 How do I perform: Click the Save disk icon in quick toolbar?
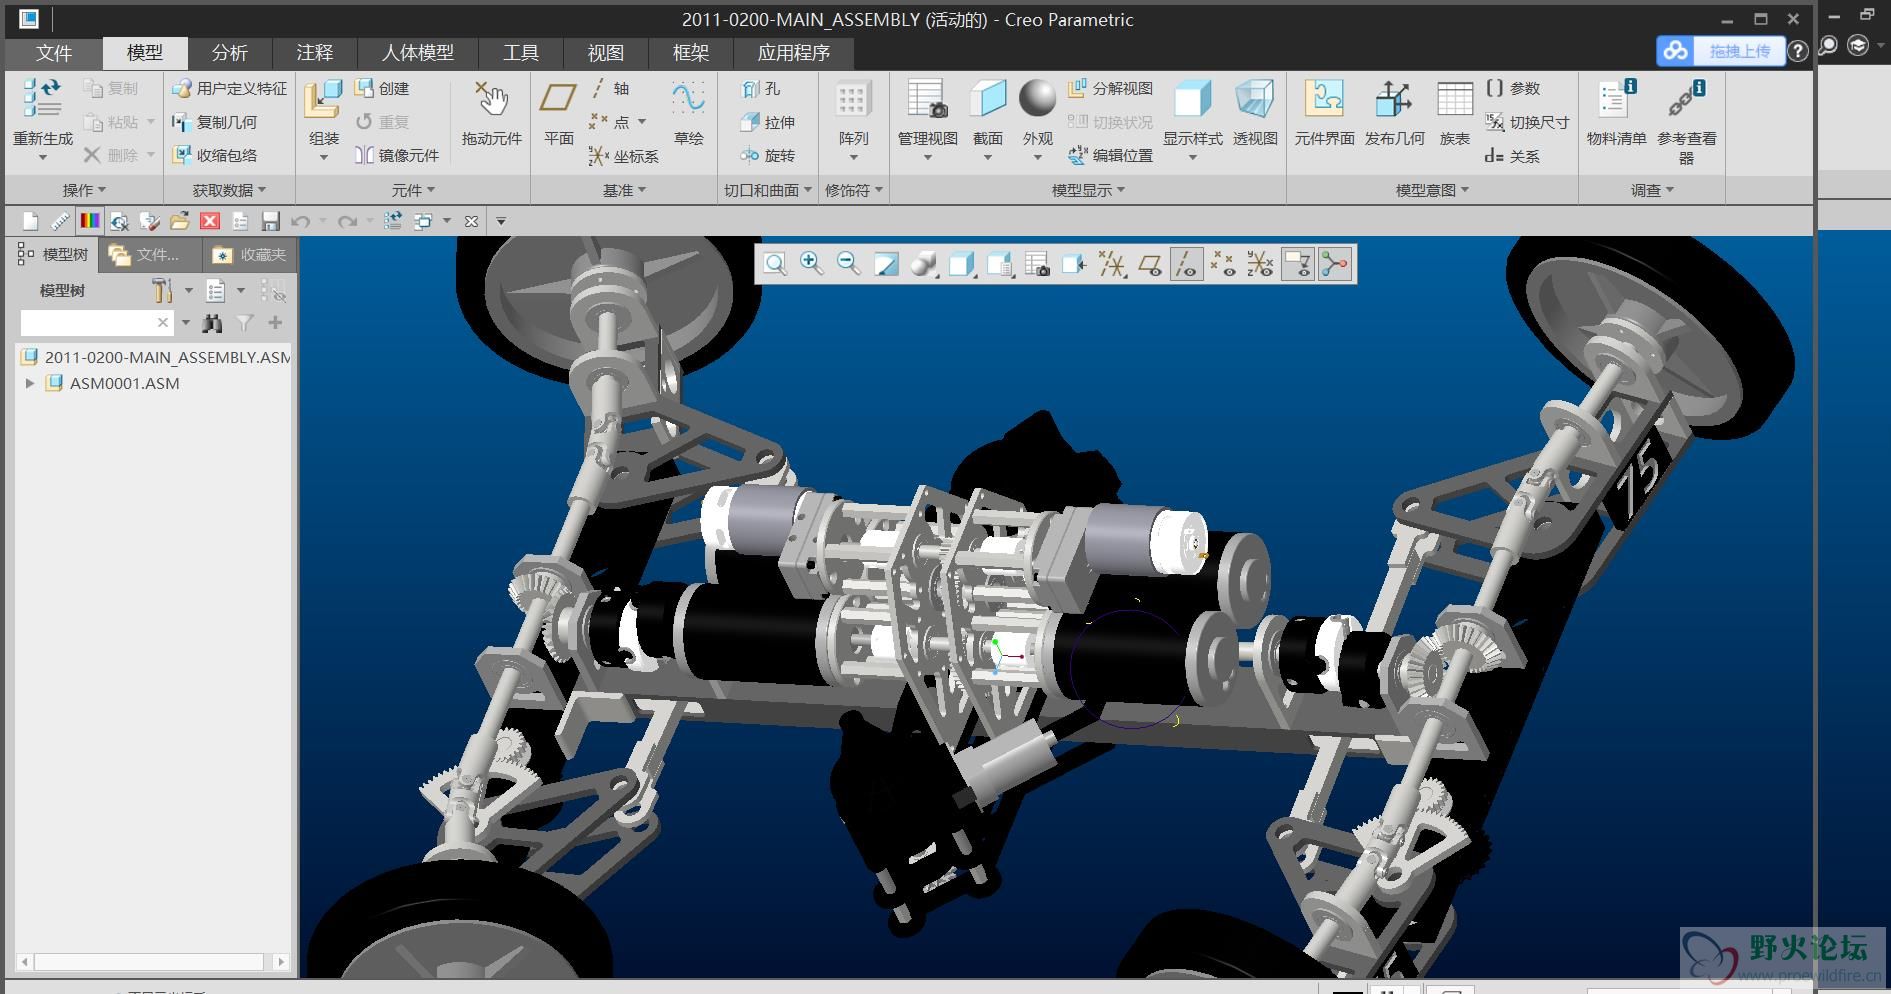tap(270, 221)
